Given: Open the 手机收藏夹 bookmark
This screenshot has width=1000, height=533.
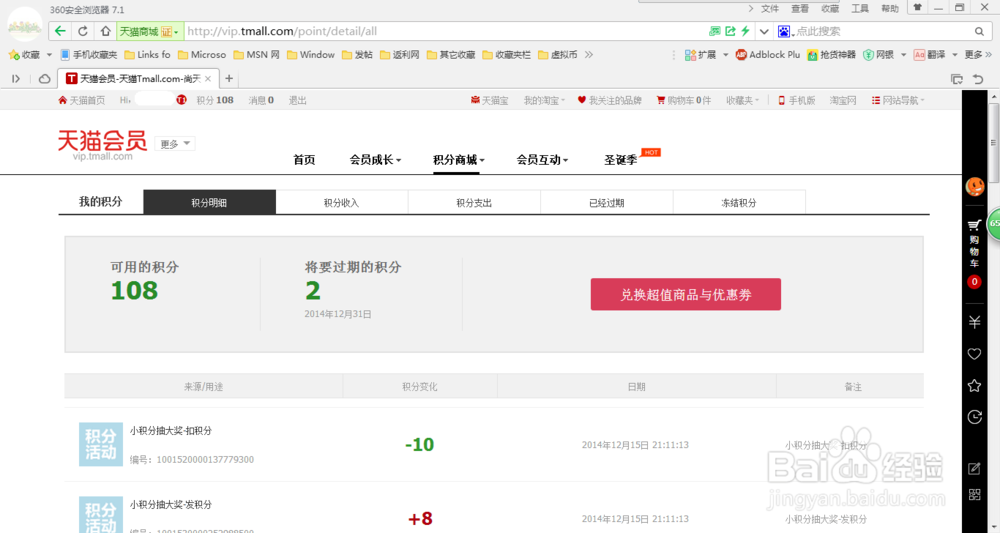Looking at the screenshot, I should 89,55.
